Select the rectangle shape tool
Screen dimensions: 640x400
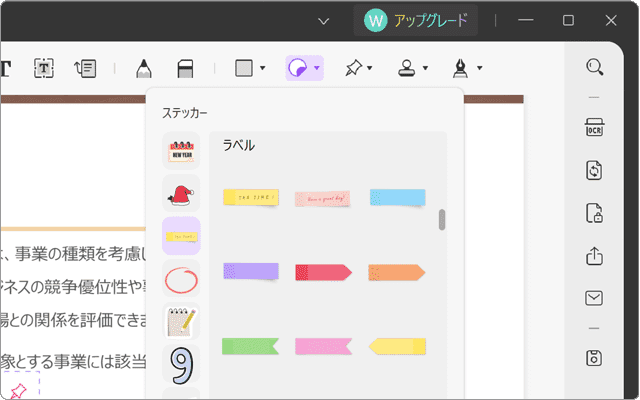coord(244,68)
